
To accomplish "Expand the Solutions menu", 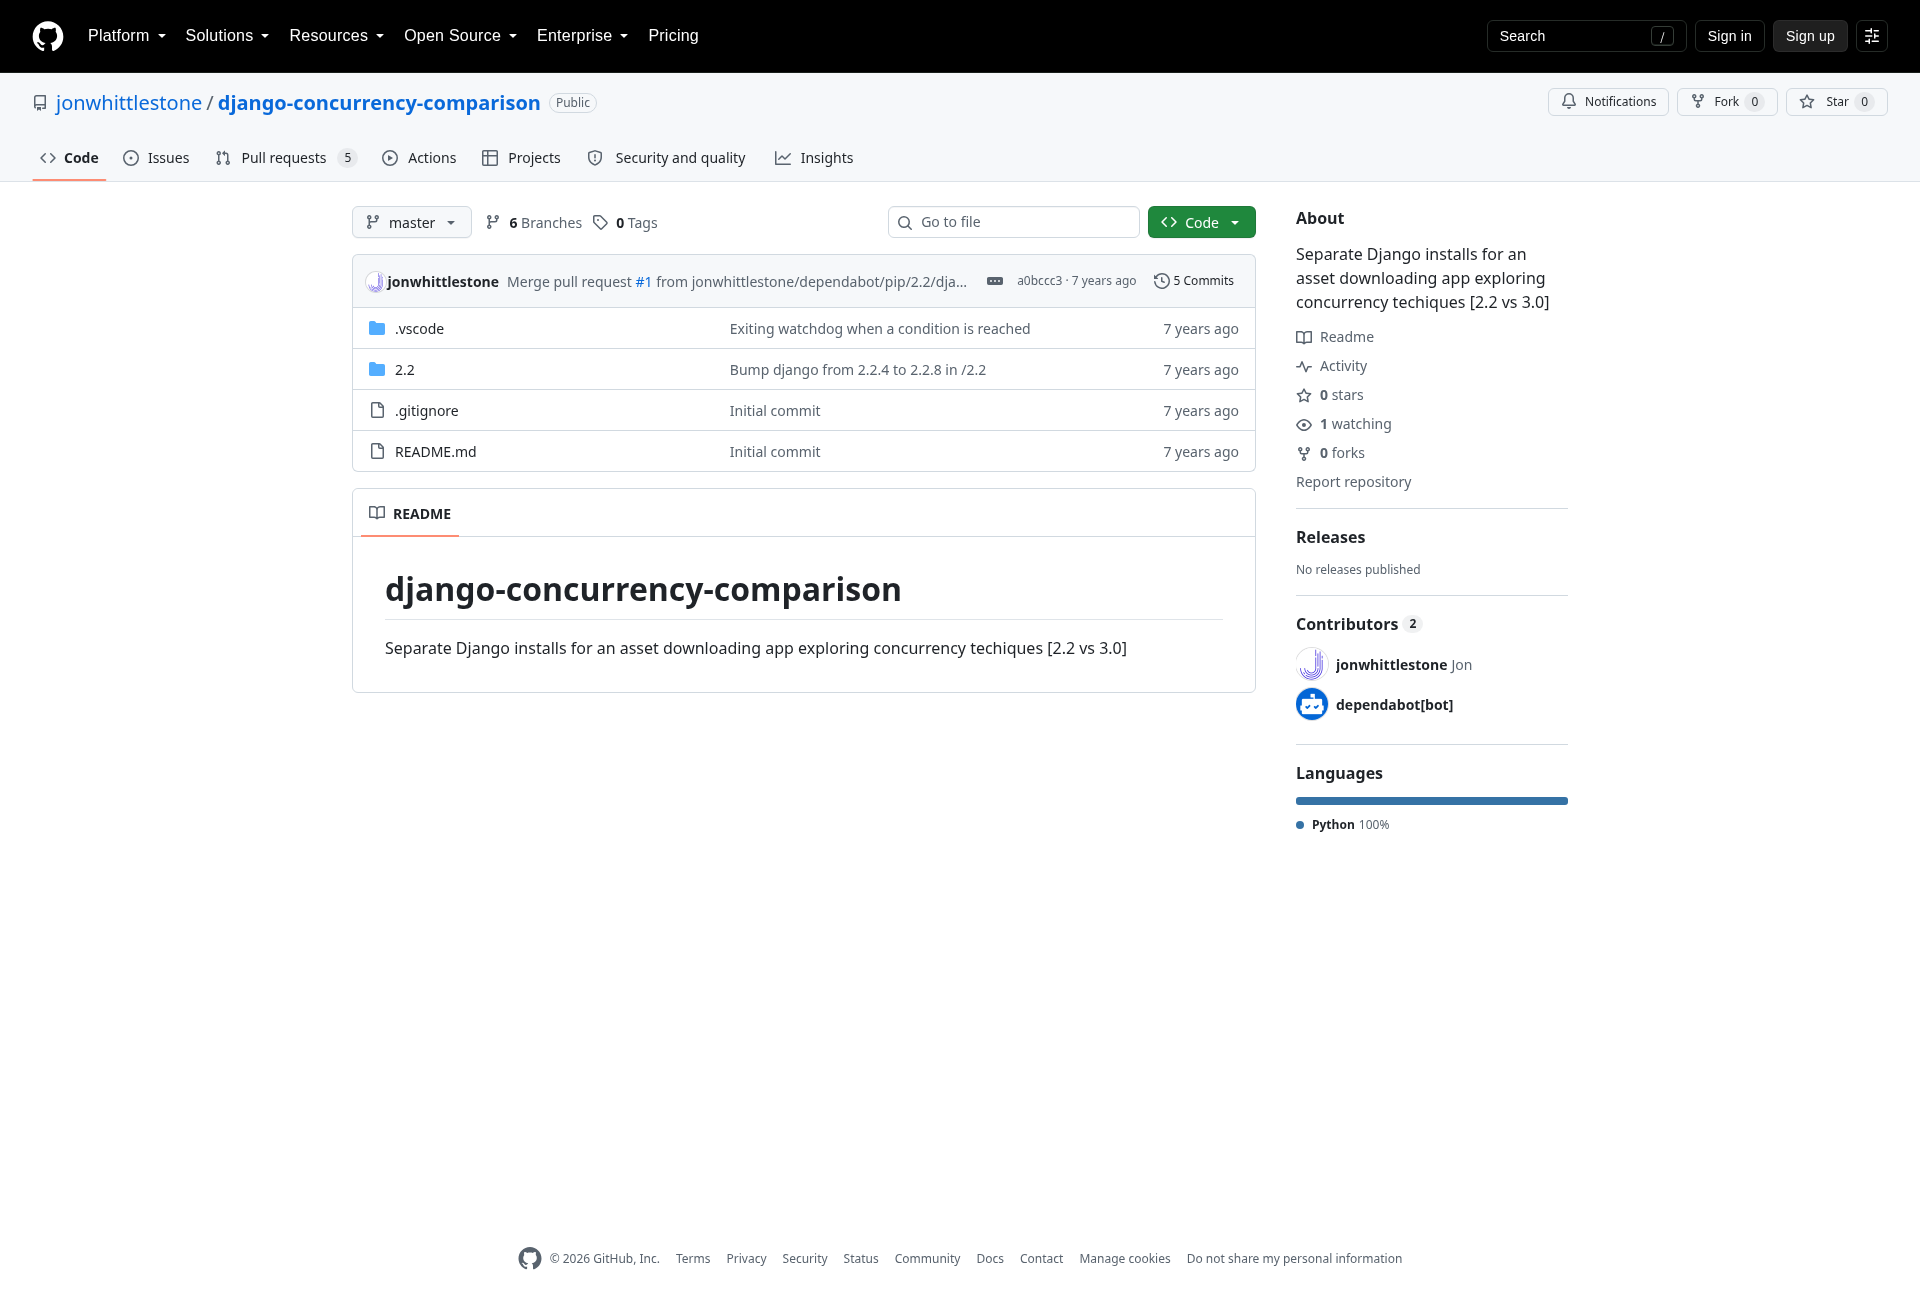I will pyautogui.click(x=227, y=36).
